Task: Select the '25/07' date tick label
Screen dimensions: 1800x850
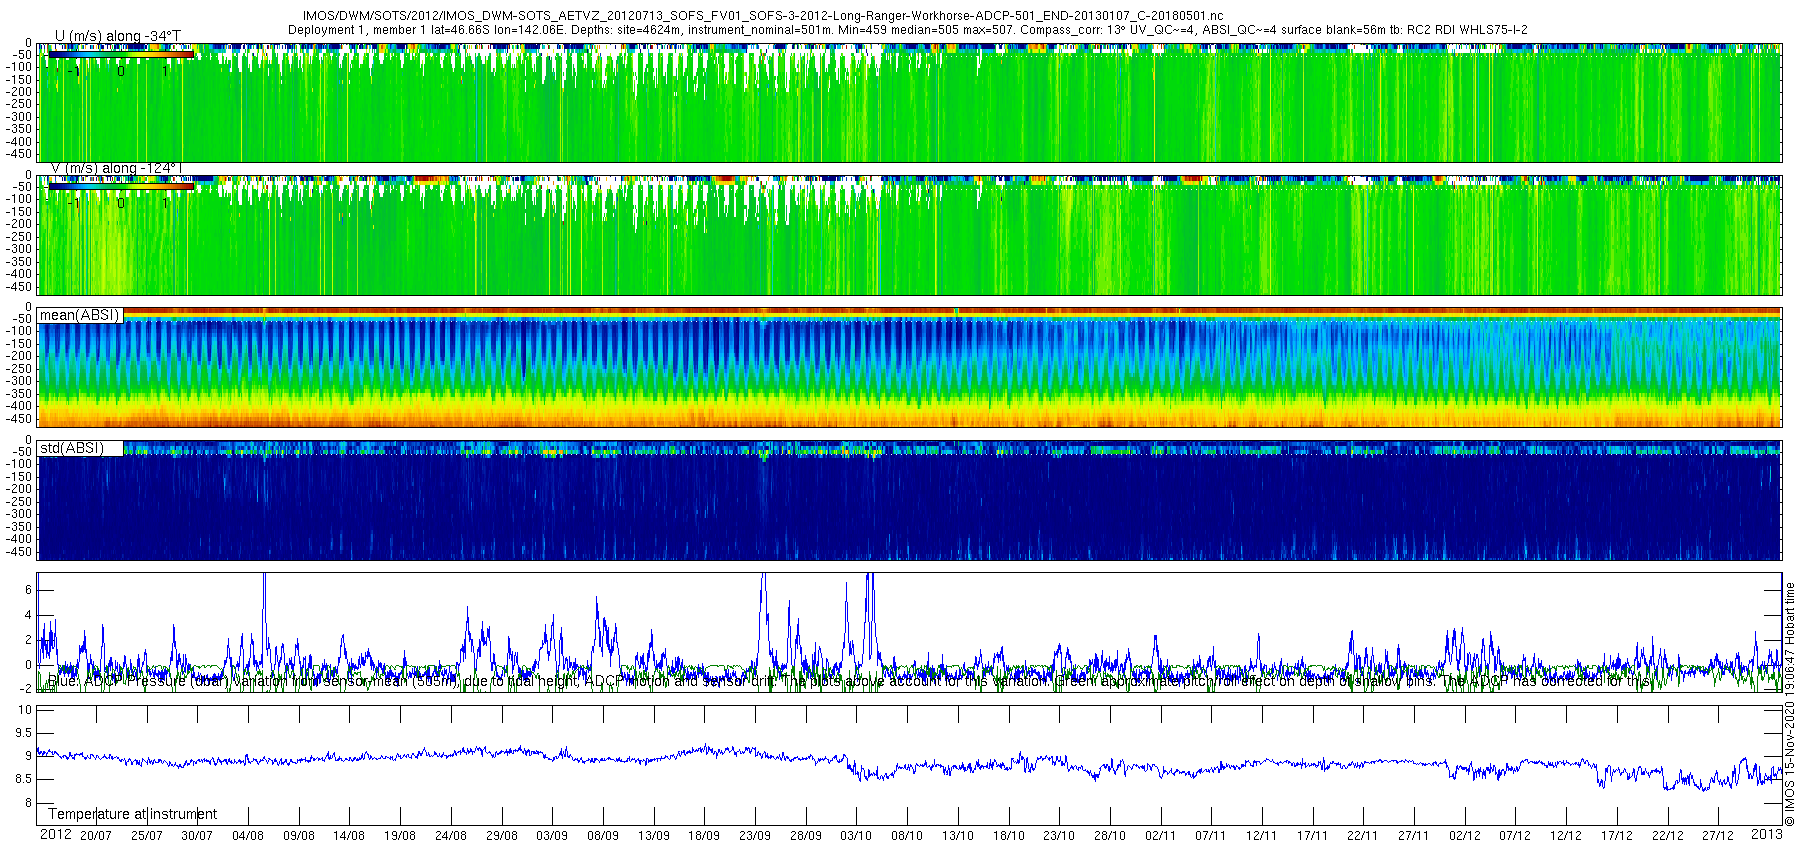Action: tap(147, 836)
